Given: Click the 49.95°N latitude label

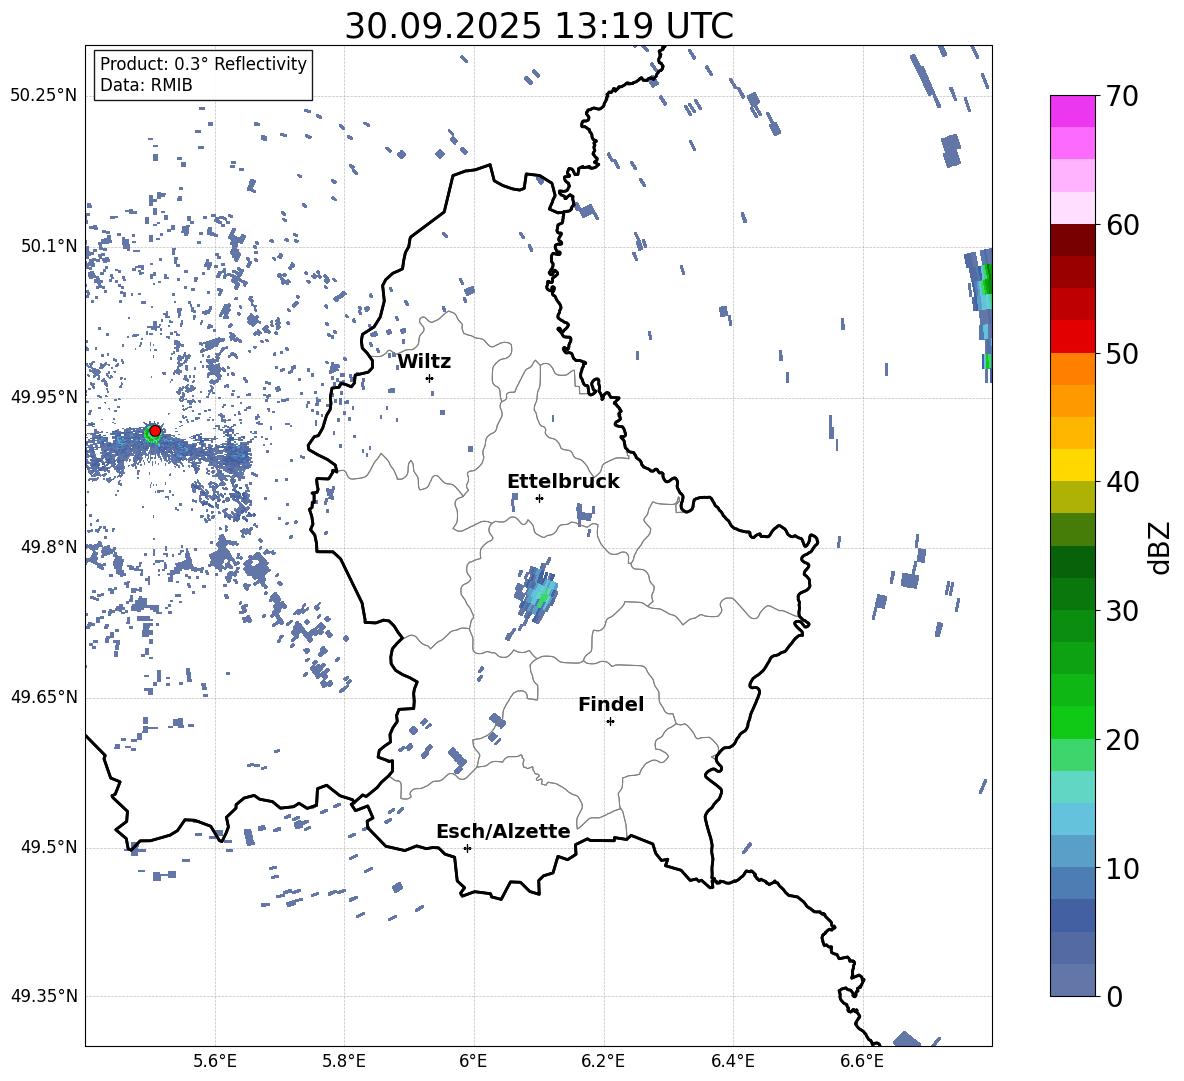Looking at the screenshot, I should tap(44, 397).
